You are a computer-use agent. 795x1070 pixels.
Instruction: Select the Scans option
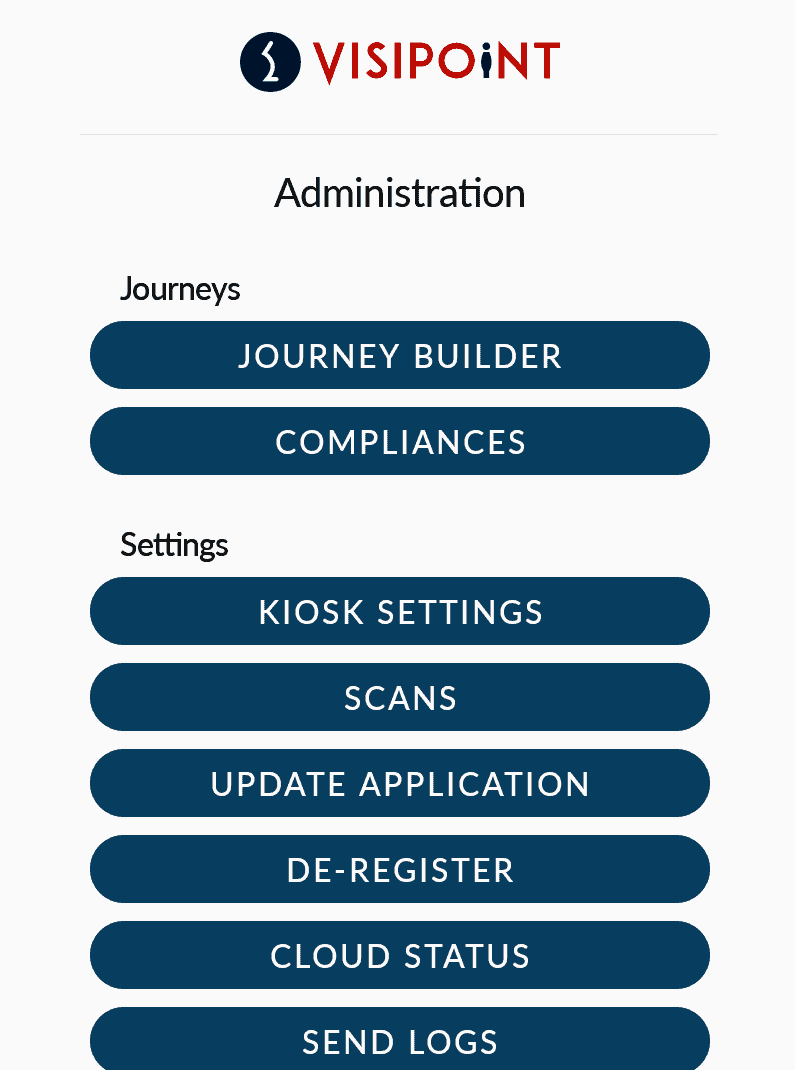pyautogui.click(x=400, y=697)
